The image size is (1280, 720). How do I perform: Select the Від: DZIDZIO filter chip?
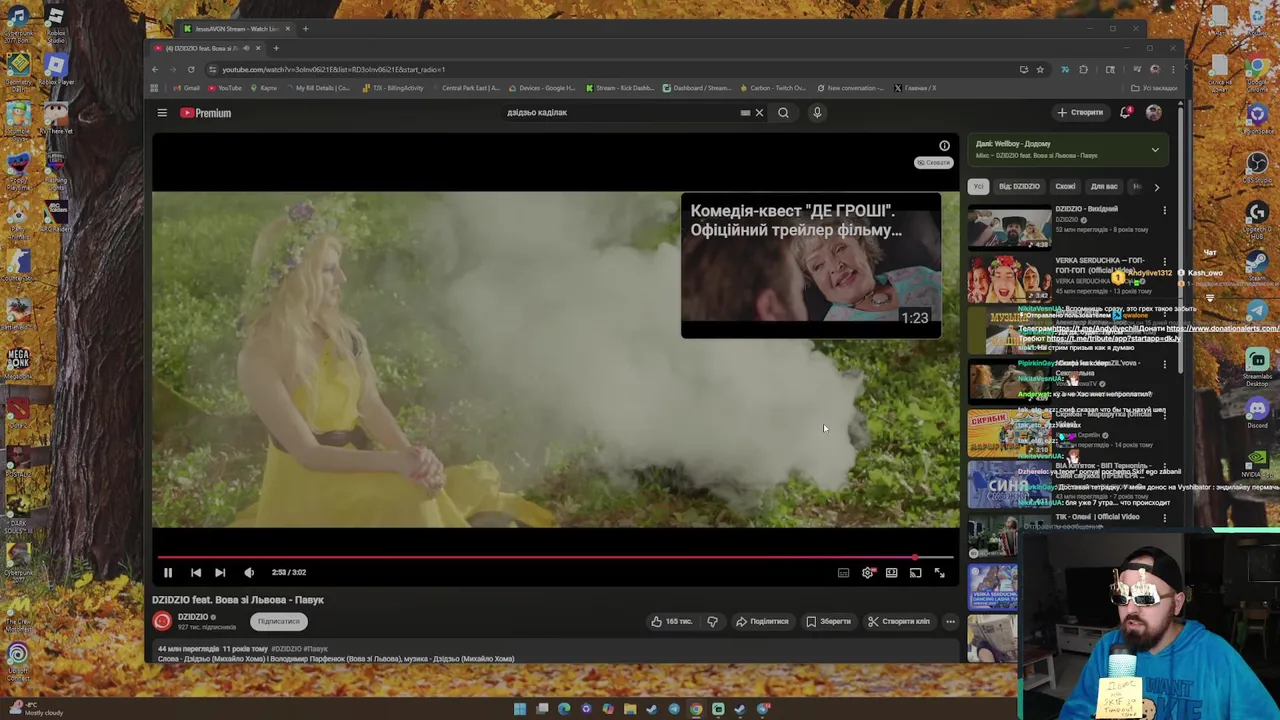tap(1019, 186)
